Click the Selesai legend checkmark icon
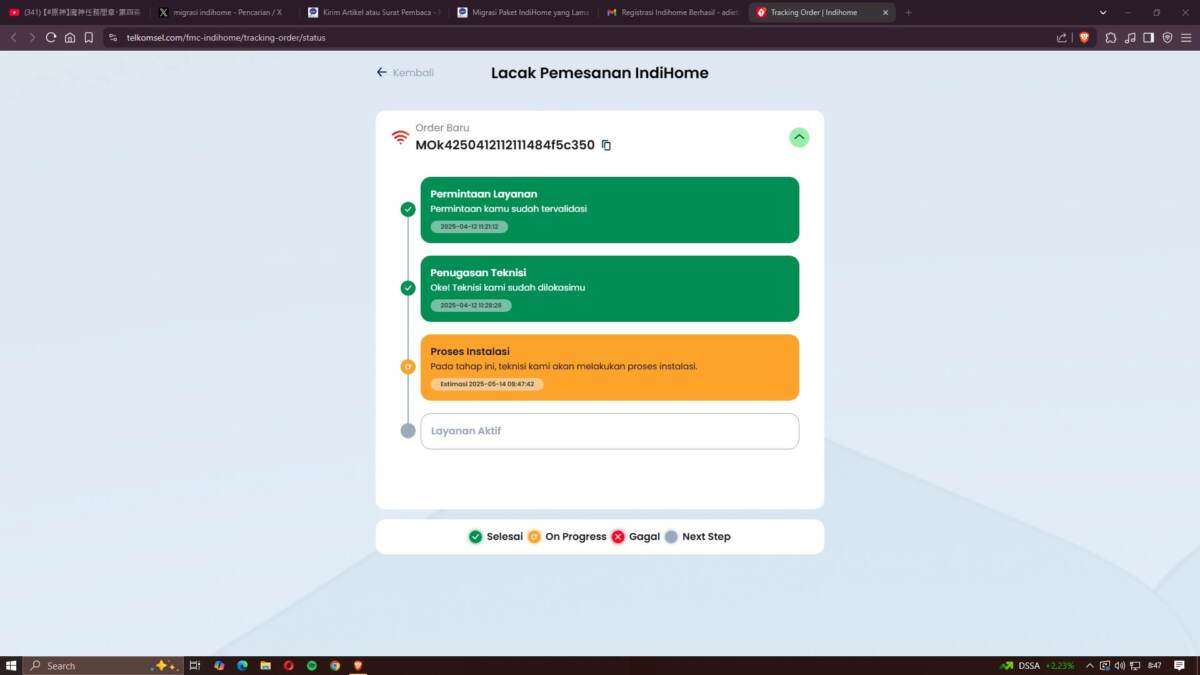 [x=475, y=537]
